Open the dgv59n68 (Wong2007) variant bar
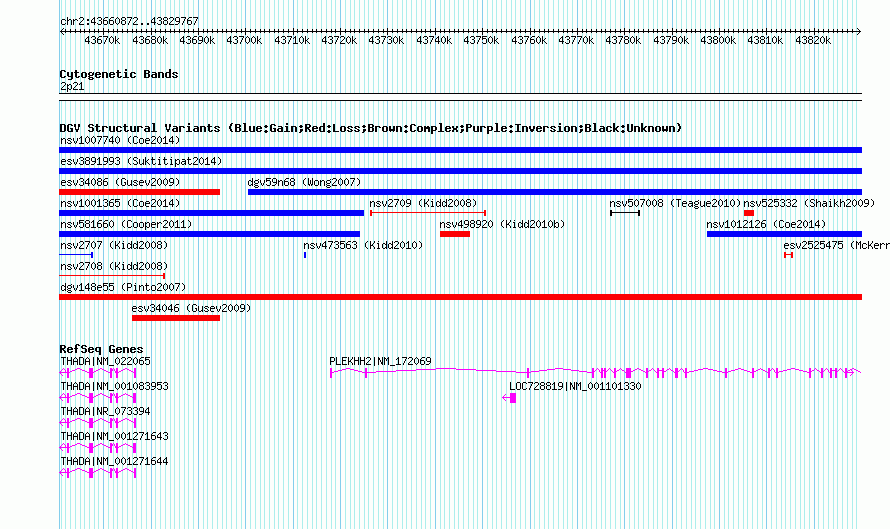Screen dimensions: 890x529 coord(555,192)
